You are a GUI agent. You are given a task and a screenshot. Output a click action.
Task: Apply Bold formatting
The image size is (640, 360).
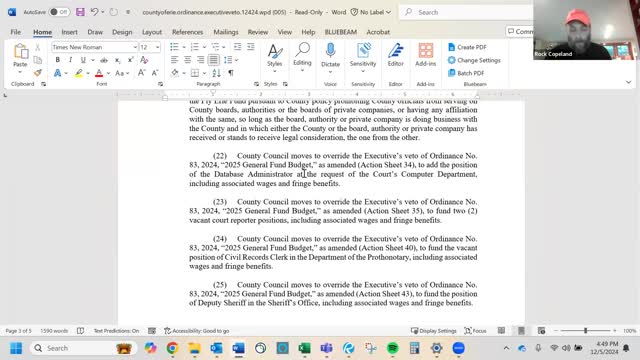[58, 60]
